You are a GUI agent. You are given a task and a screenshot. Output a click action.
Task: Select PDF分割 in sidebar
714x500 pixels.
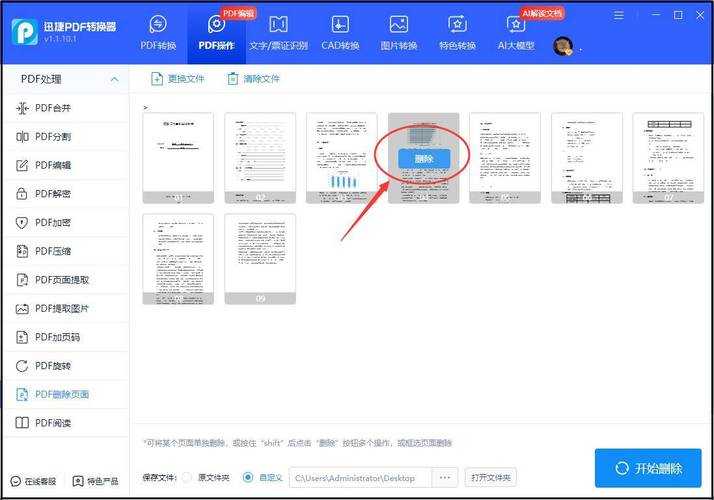coord(66,137)
